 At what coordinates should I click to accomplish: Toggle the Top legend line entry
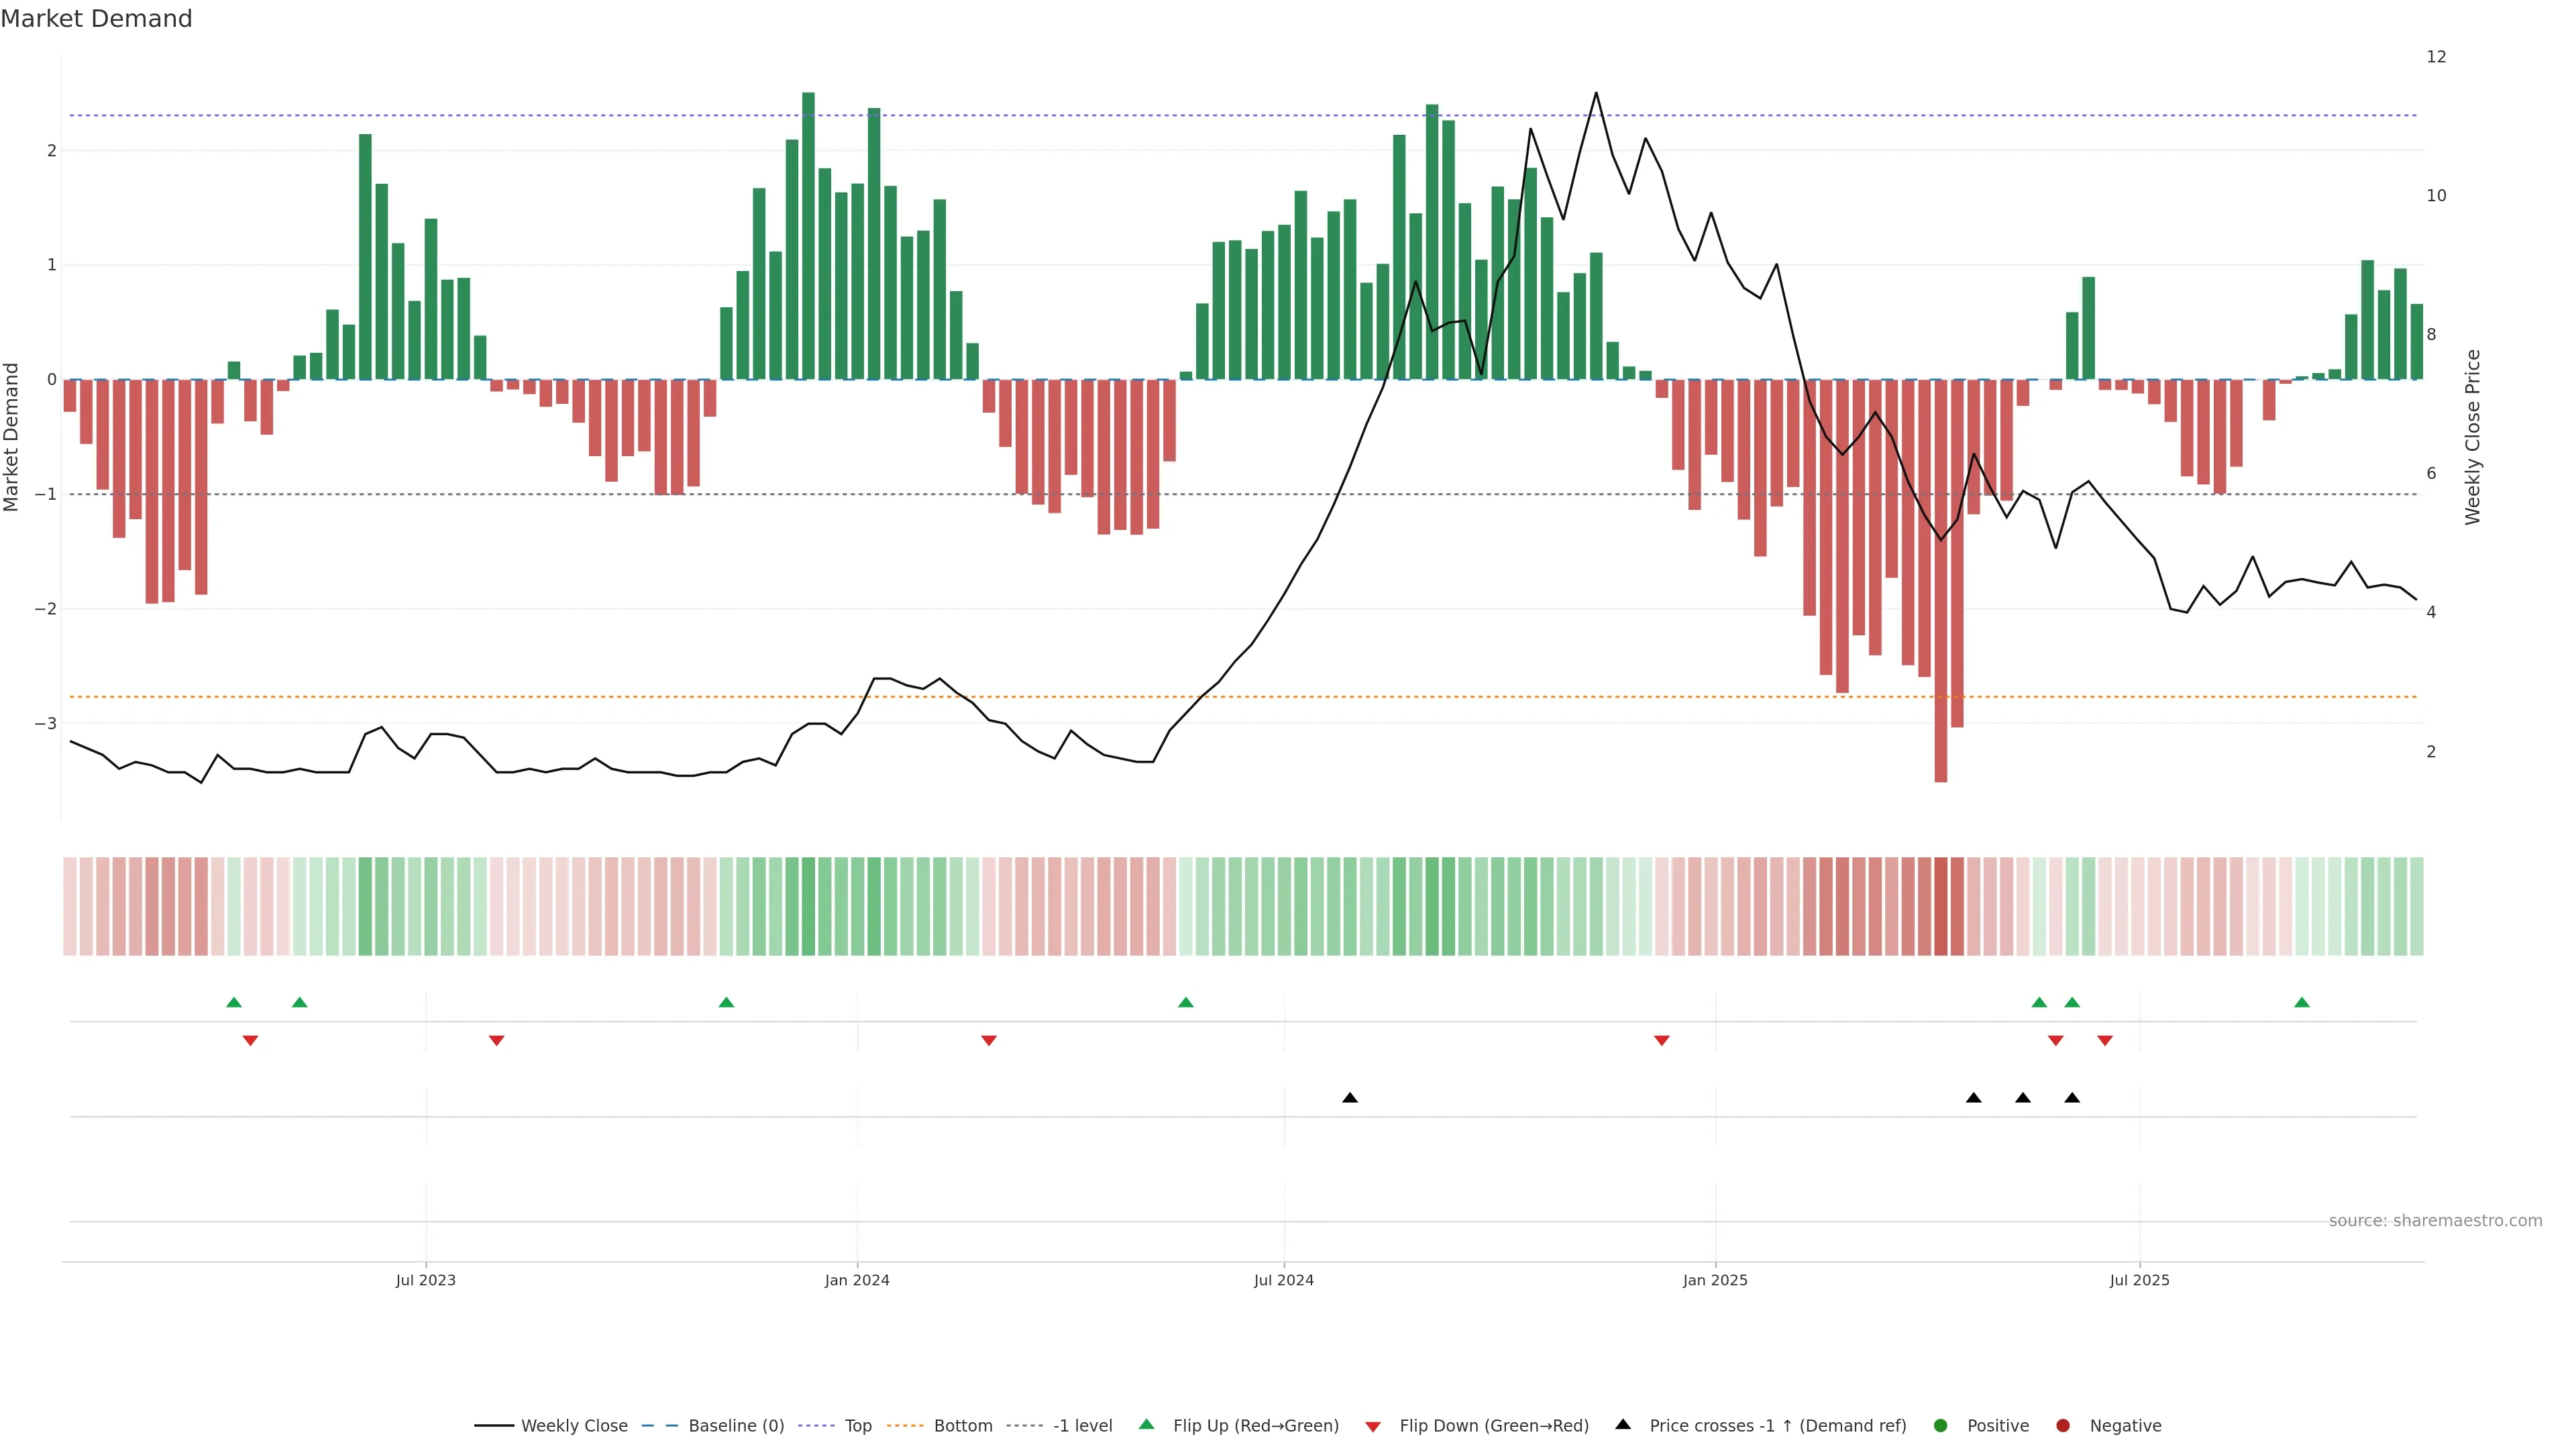(x=857, y=1425)
